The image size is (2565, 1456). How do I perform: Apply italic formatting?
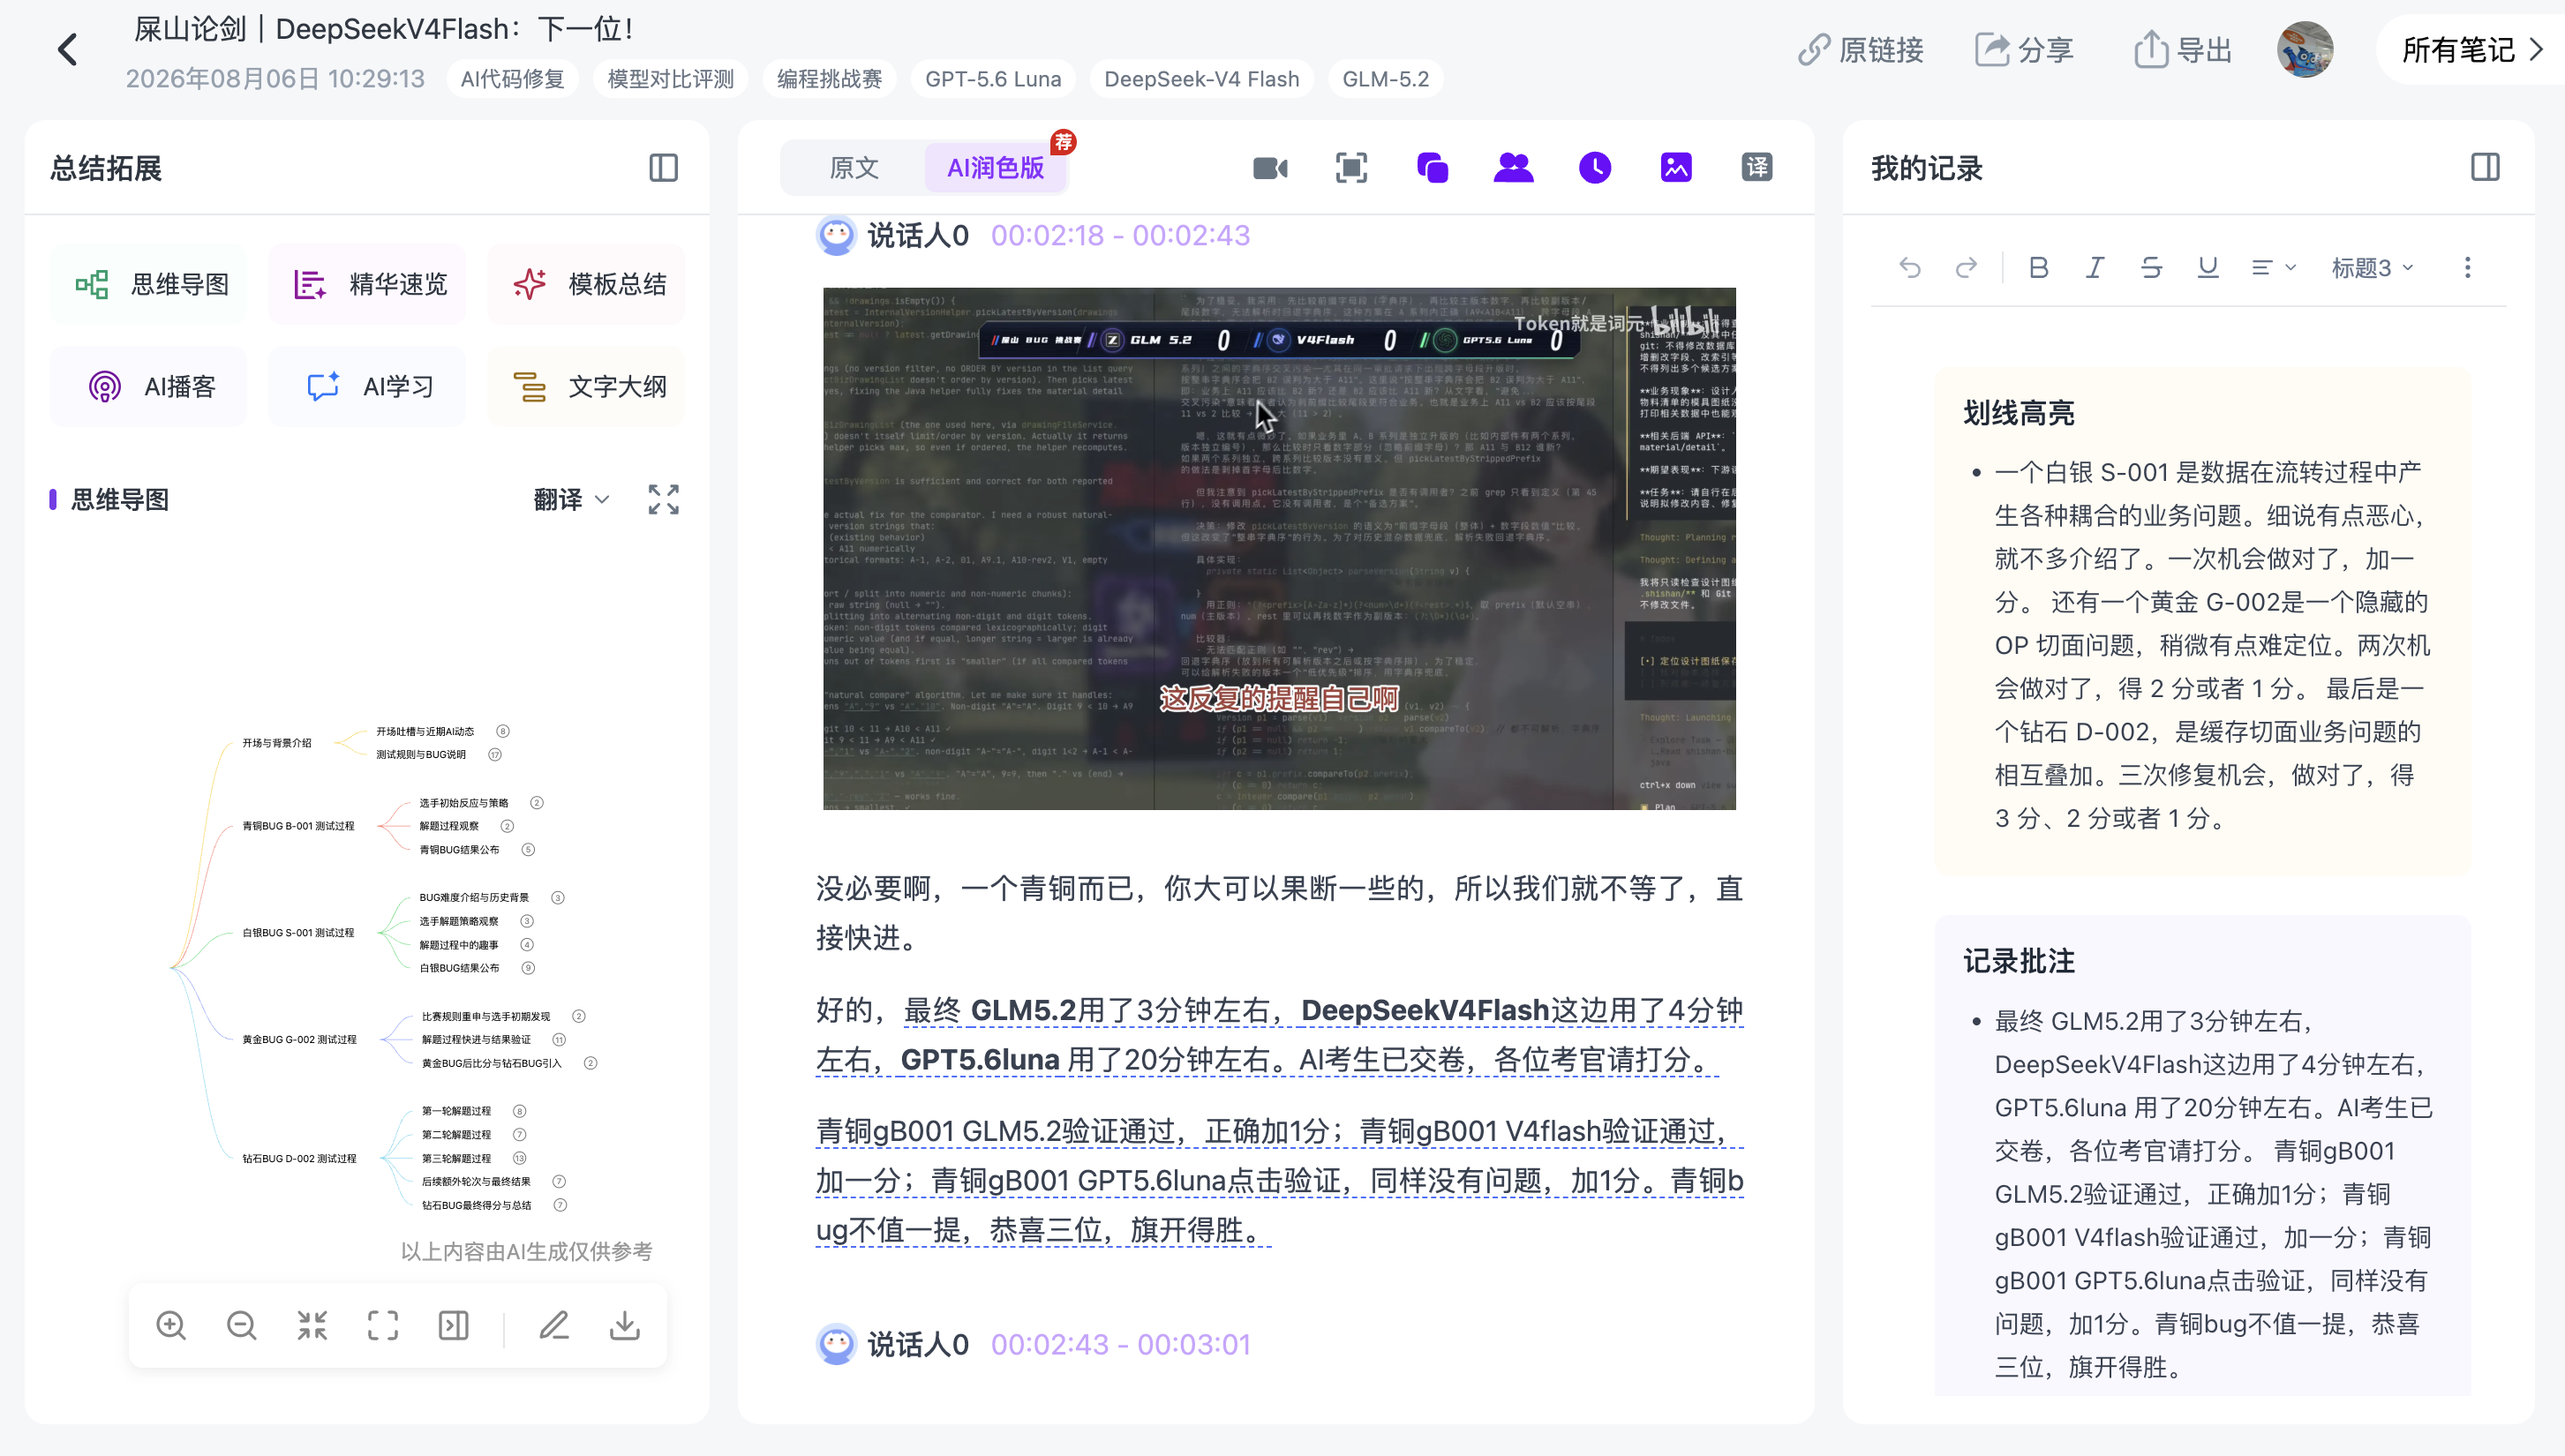point(2095,267)
